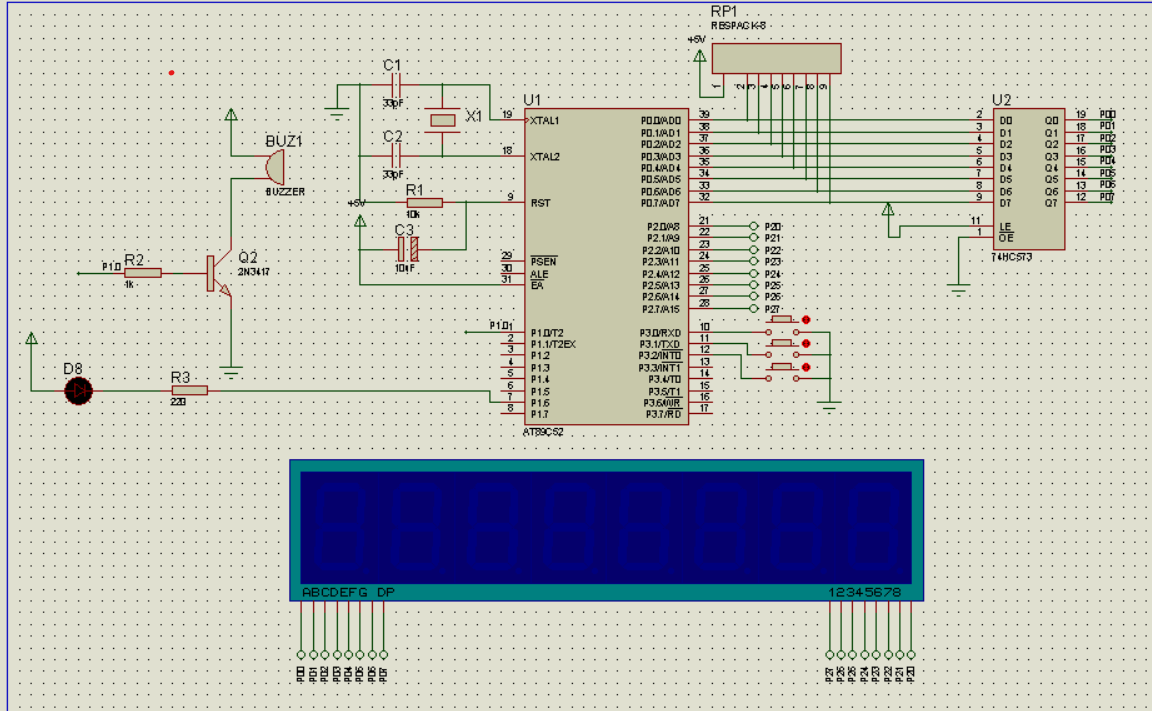Click the PSEN pin label on U1

[544, 261]
